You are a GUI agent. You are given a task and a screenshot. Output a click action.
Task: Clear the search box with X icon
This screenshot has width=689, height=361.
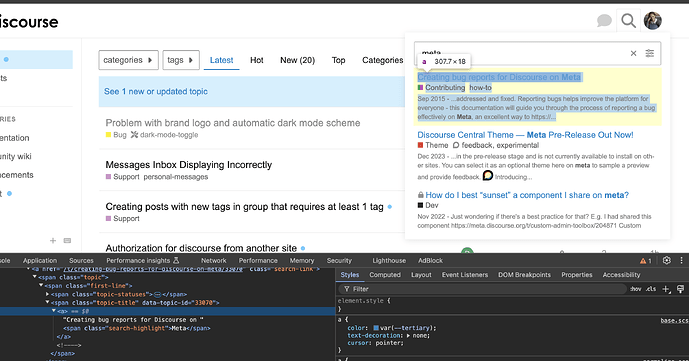633,53
